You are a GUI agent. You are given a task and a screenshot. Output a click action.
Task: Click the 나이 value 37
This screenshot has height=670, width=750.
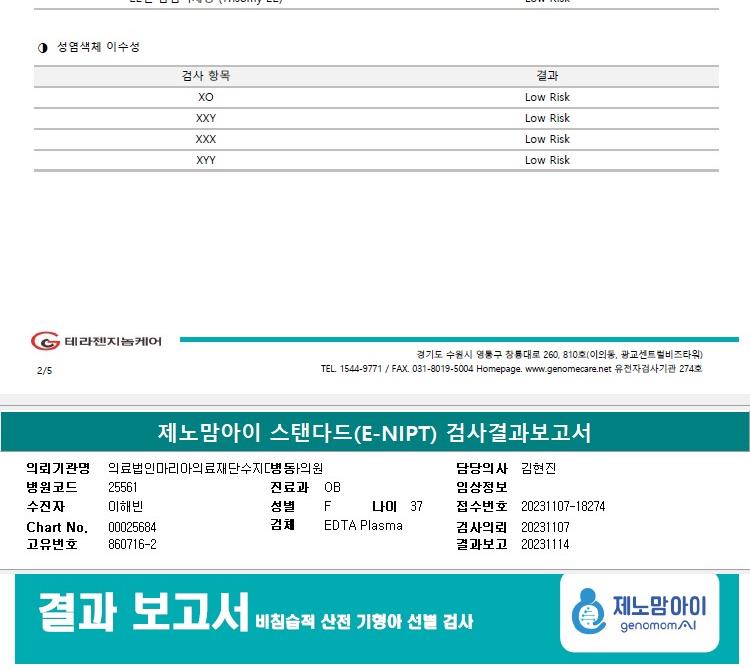point(417,506)
